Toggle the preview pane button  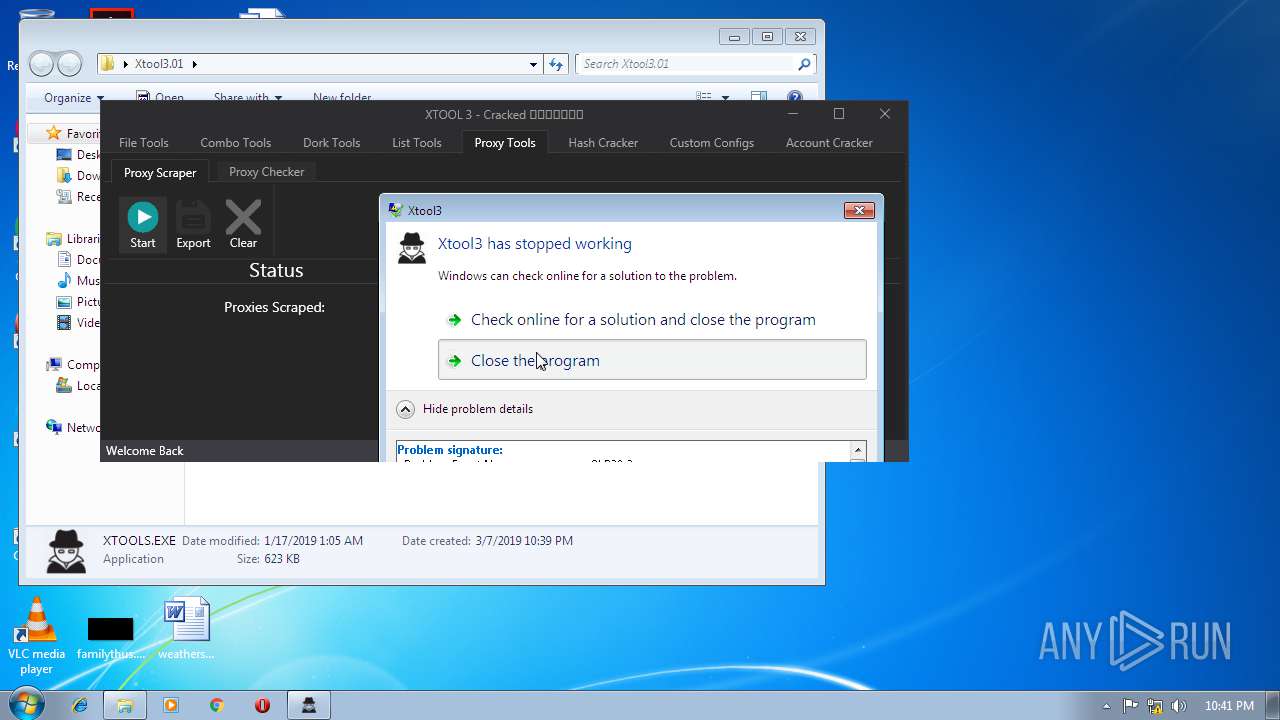tap(759, 97)
